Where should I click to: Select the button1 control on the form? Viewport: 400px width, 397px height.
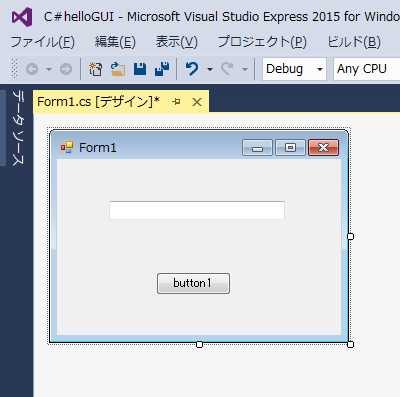[193, 283]
